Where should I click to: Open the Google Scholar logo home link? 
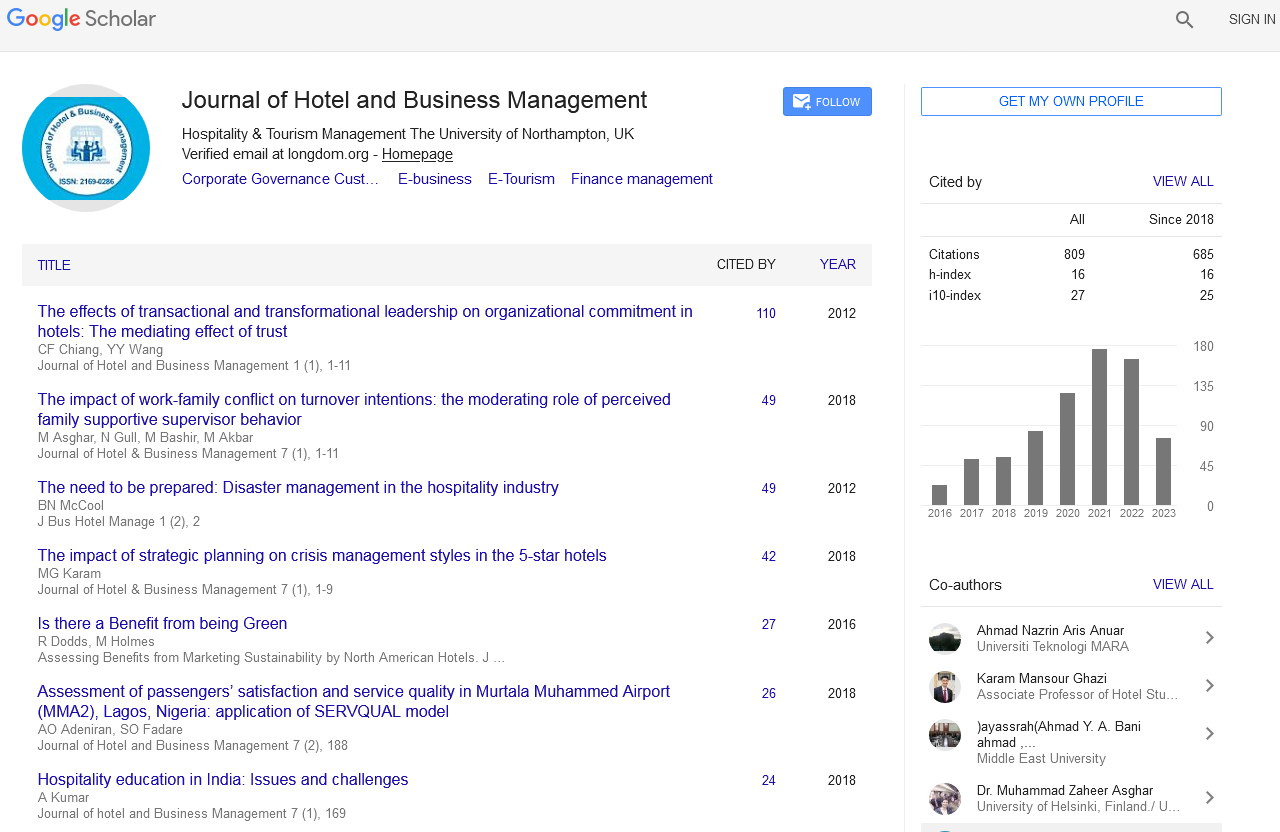pyautogui.click(x=81, y=19)
